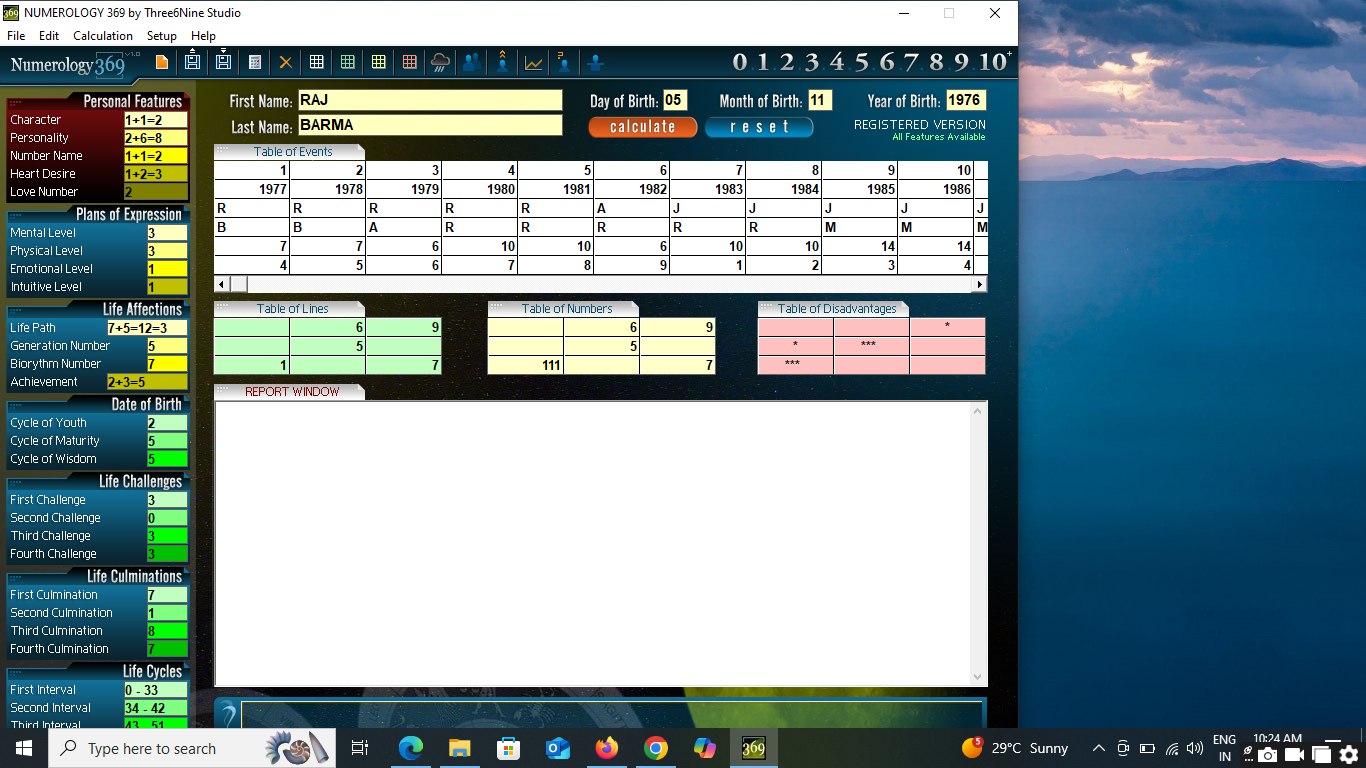Click the number 7 in the top bar
The height and width of the screenshot is (768, 1366).
910,62
